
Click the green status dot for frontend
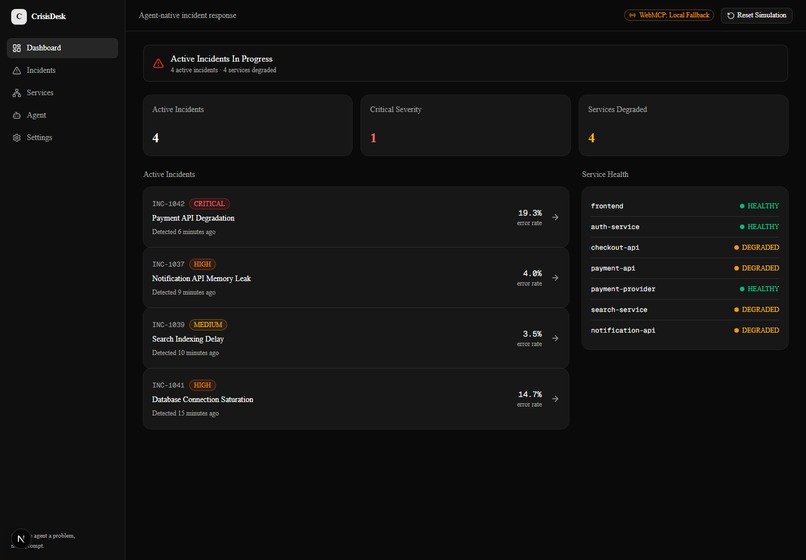742,206
